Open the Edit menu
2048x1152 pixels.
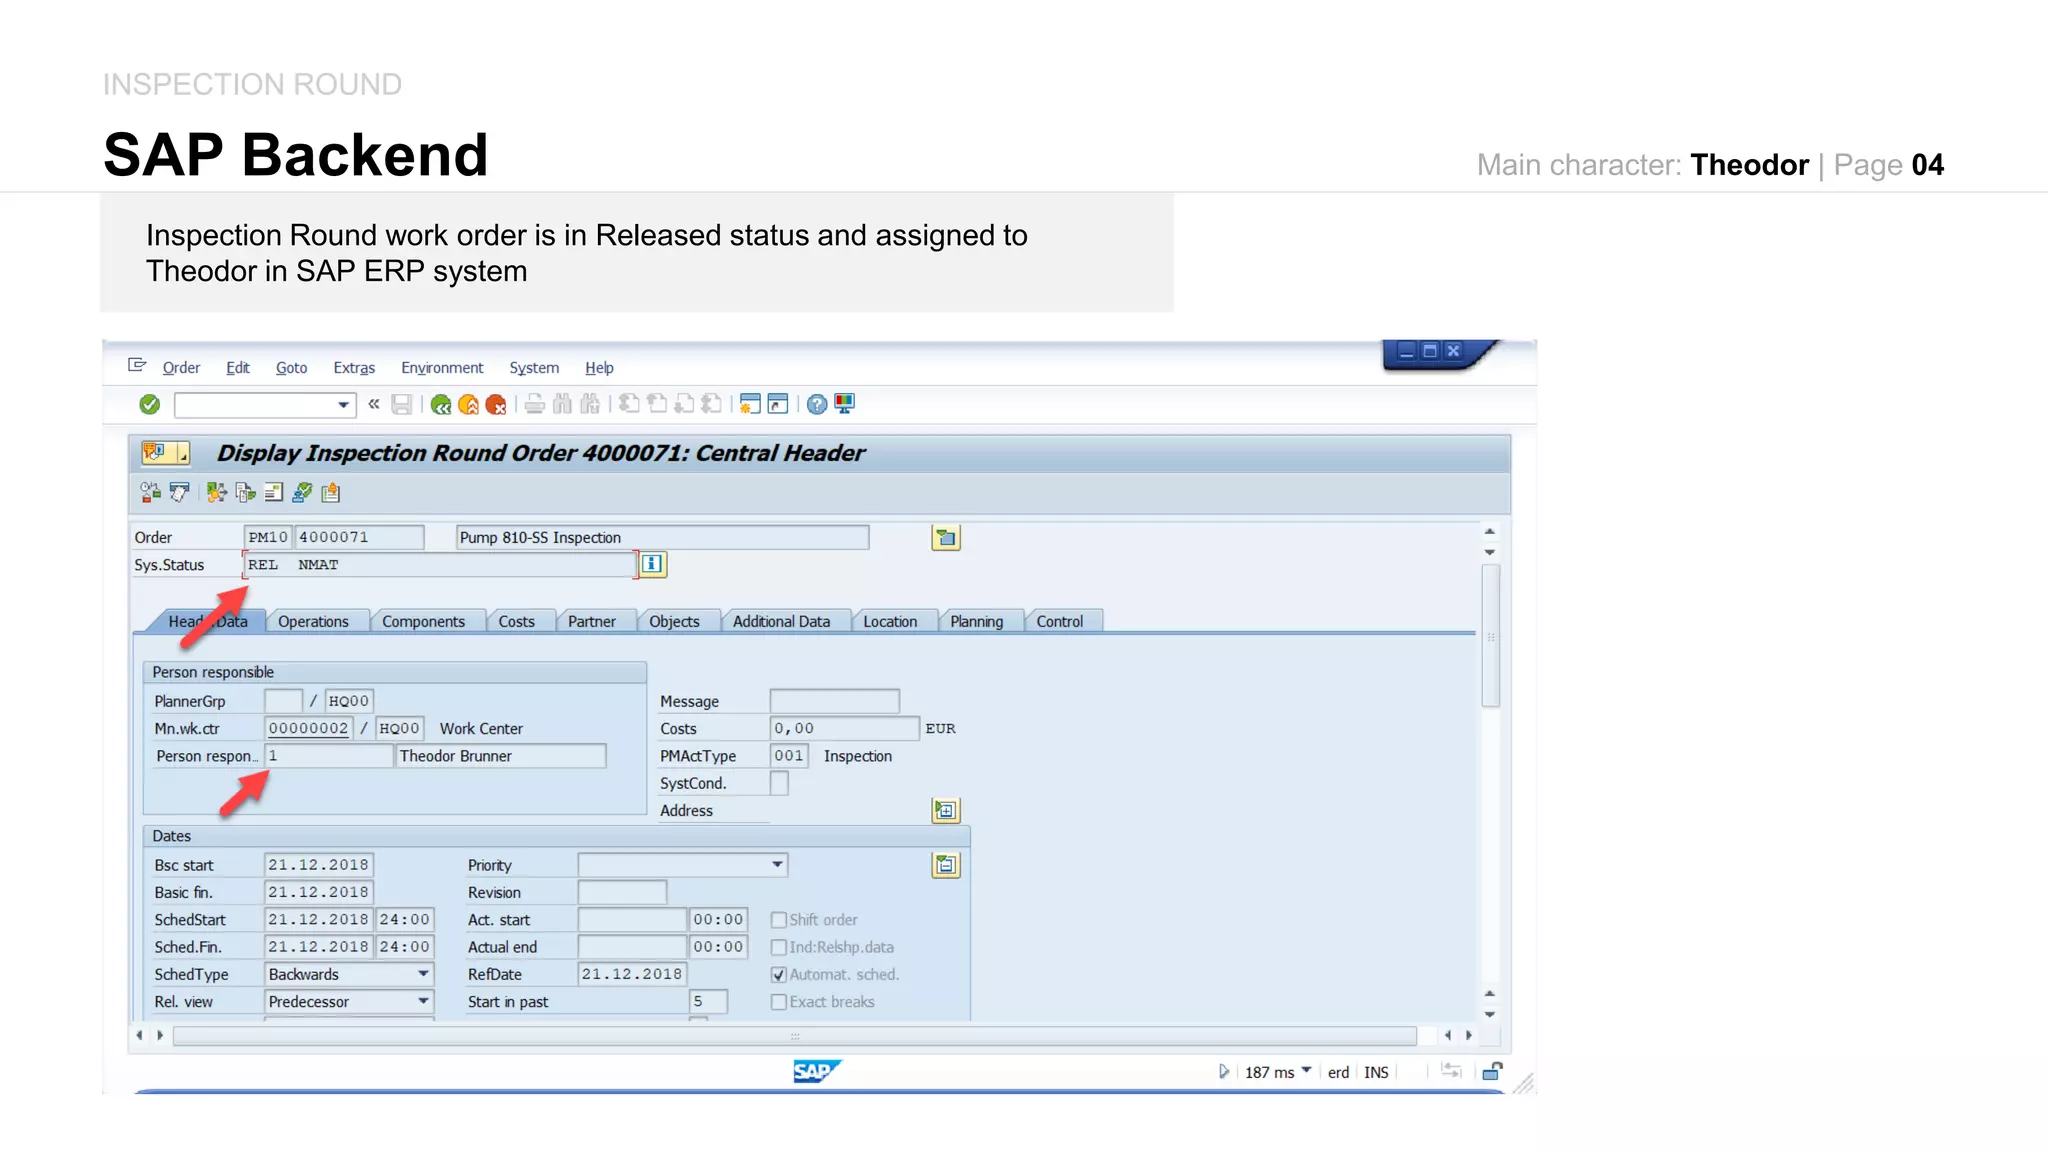pos(237,368)
